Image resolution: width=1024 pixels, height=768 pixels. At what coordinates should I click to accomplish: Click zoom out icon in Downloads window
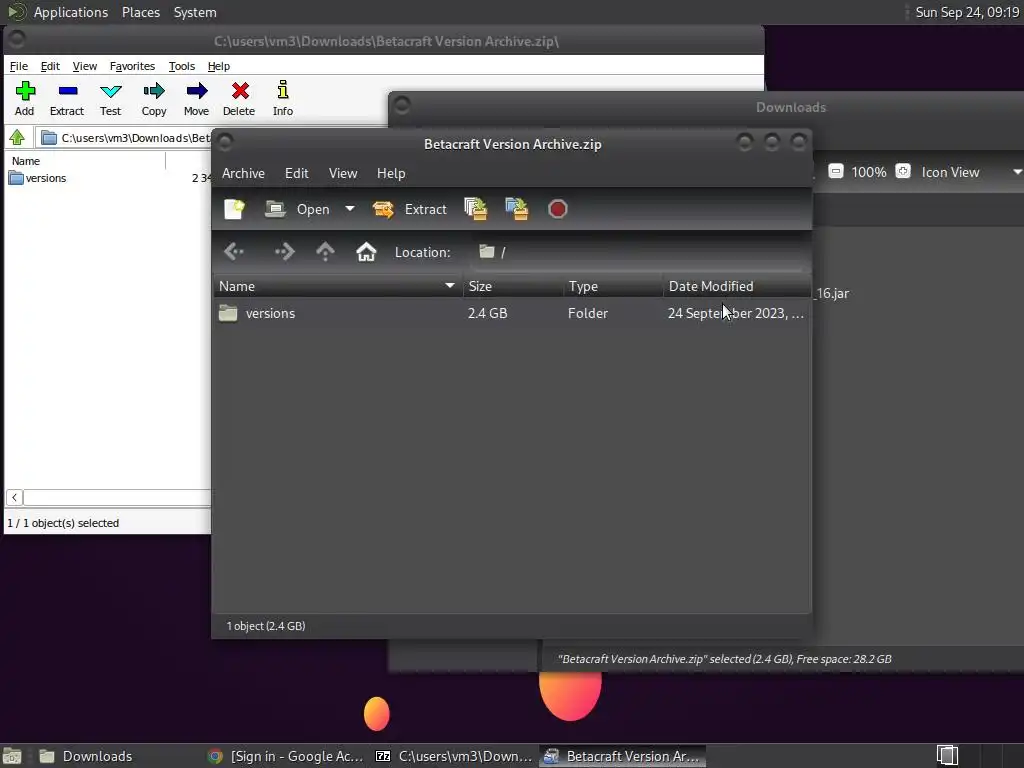click(x=835, y=172)
